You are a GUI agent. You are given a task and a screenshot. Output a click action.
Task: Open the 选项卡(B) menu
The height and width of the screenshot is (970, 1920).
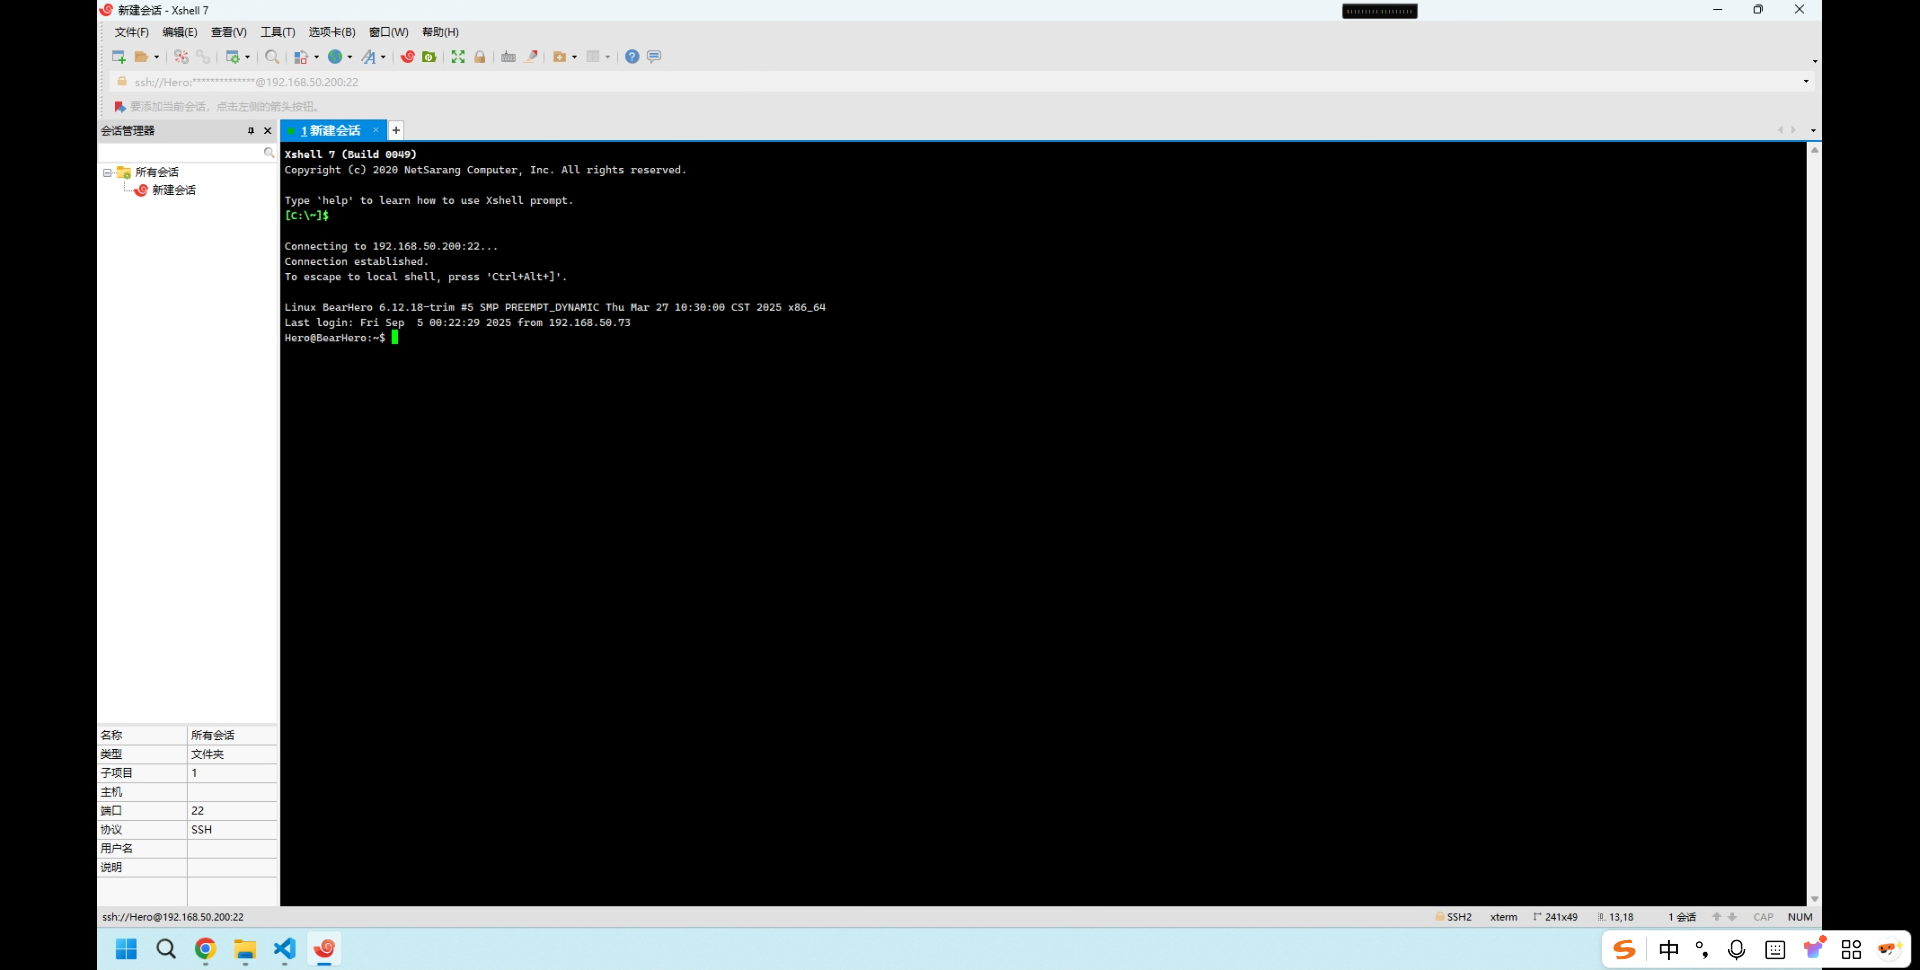332,32
